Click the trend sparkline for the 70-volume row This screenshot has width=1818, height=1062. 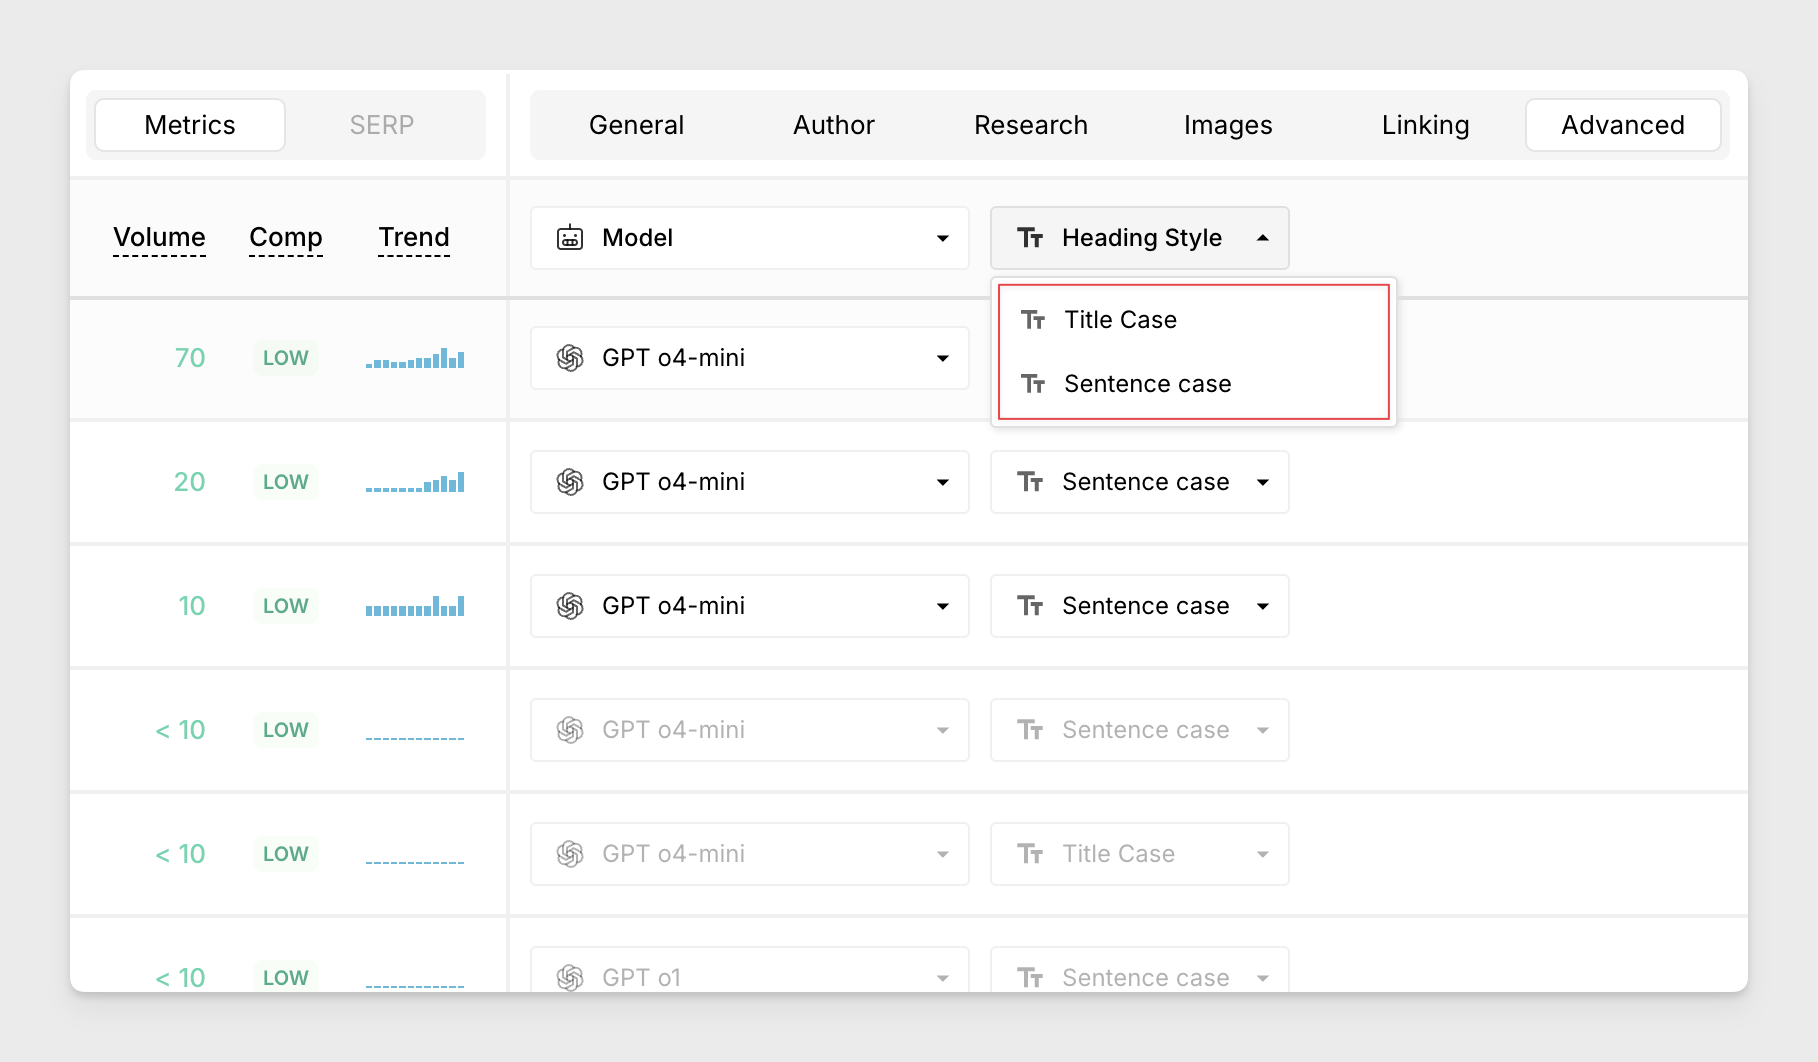(x=415, y=359)
